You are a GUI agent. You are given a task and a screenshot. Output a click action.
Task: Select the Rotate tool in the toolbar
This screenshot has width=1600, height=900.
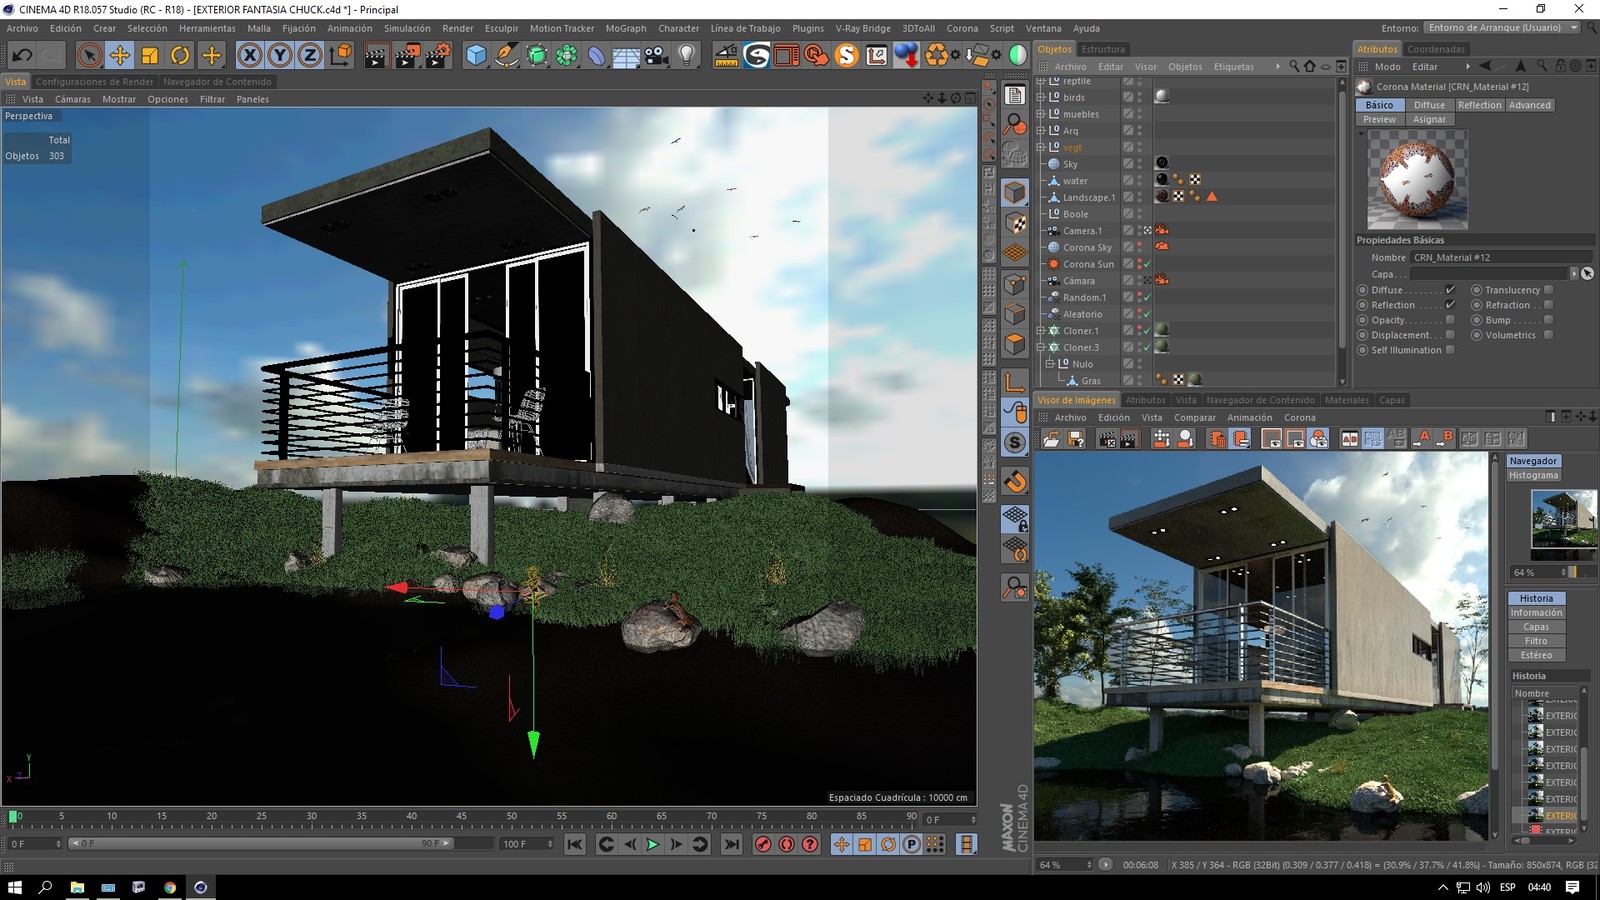[x=178, y=56]
